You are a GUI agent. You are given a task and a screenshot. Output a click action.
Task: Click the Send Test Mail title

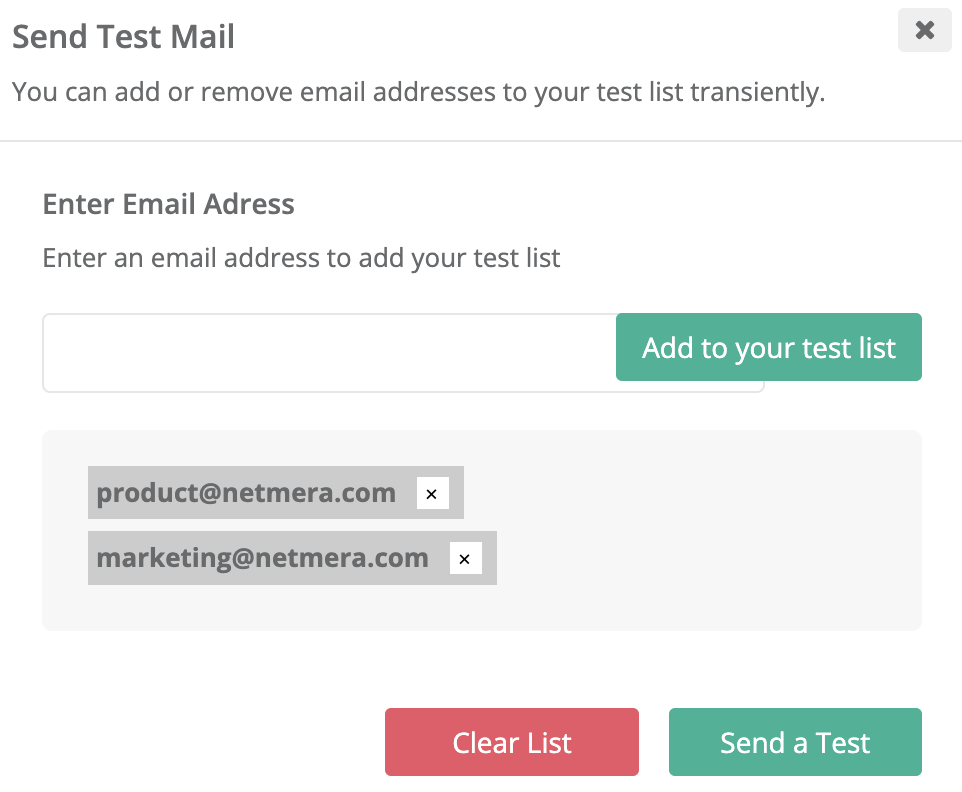pos(123,37)
